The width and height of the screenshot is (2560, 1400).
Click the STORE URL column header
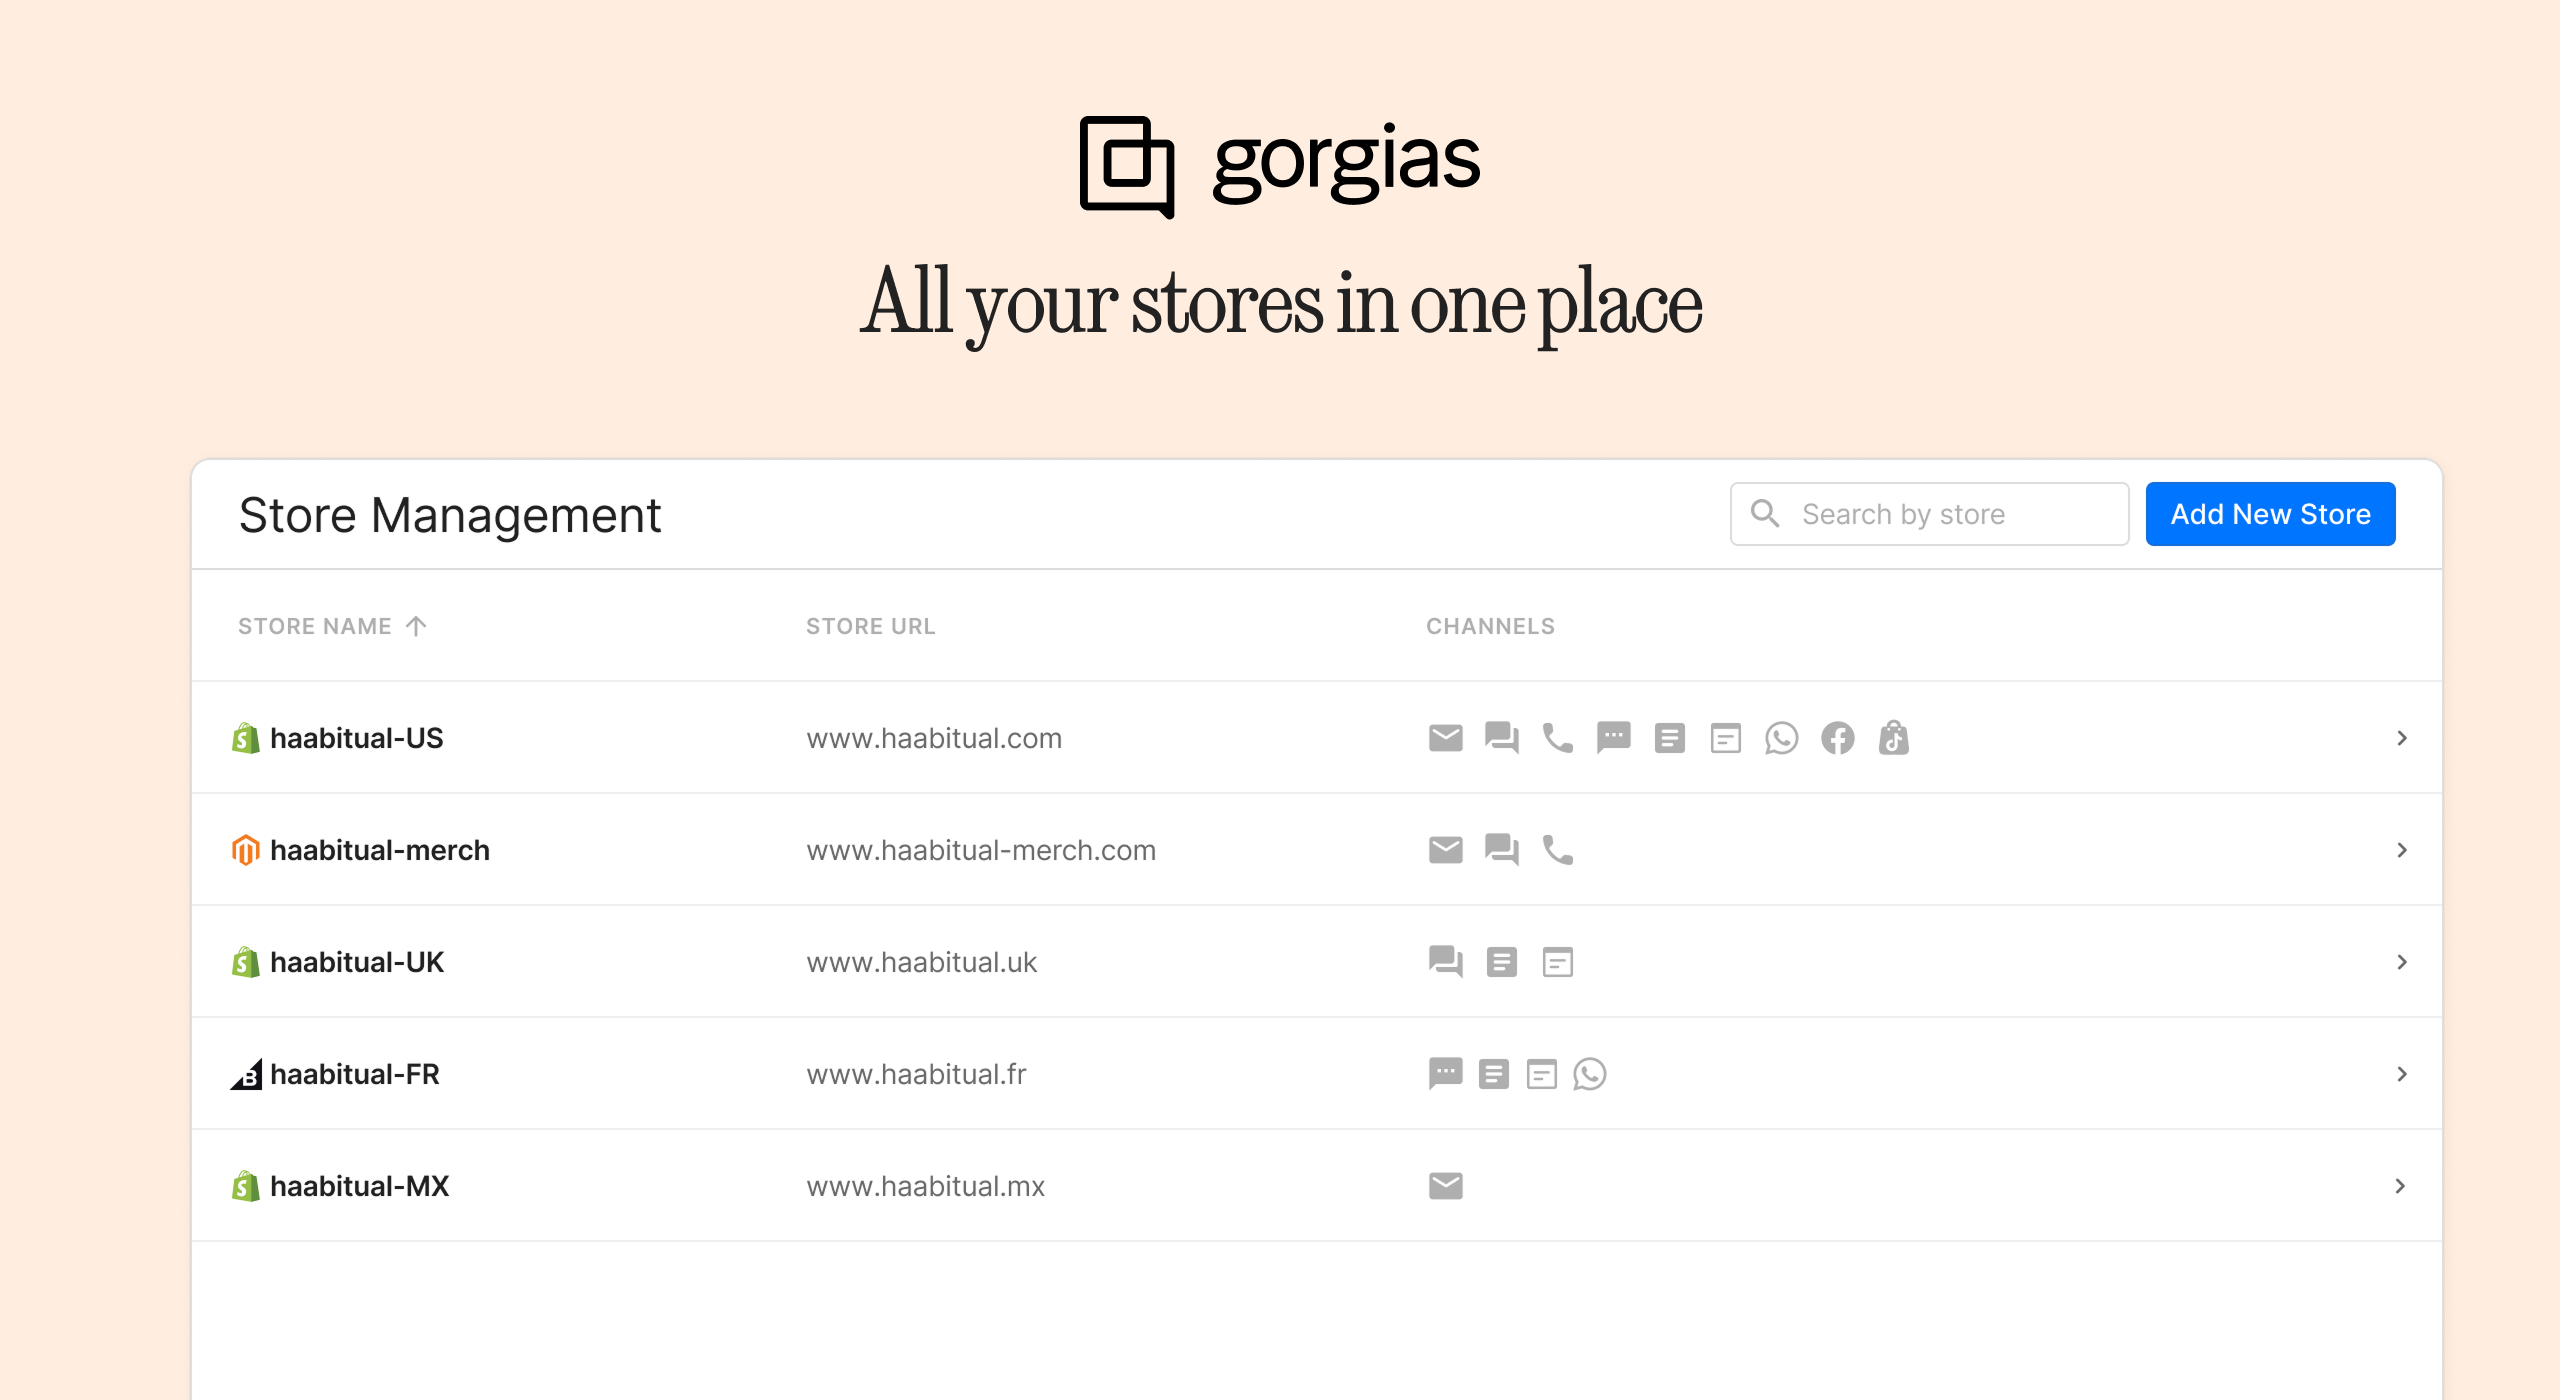(871, 626)
